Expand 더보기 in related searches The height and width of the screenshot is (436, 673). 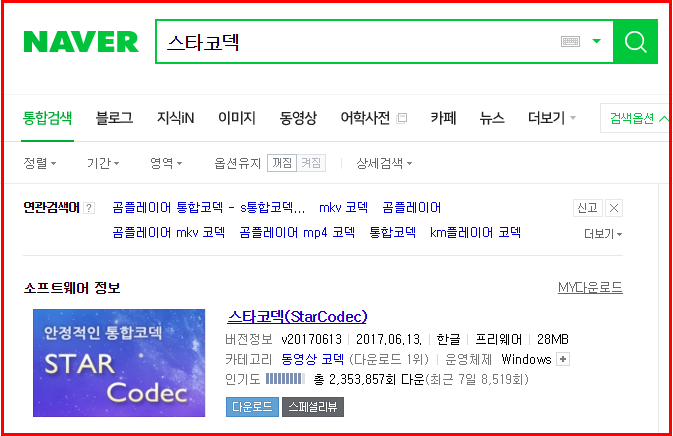pos(603,234)
